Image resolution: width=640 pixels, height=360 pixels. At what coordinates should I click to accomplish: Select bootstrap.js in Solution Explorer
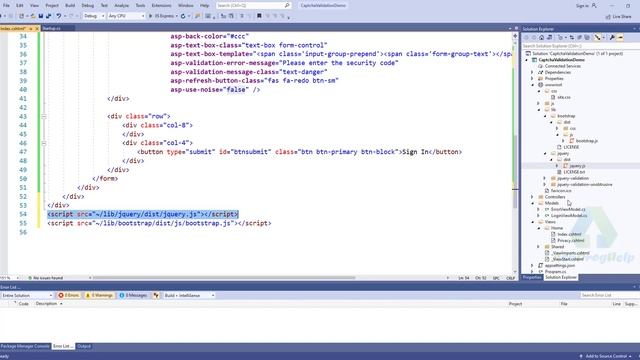point(587,141)
